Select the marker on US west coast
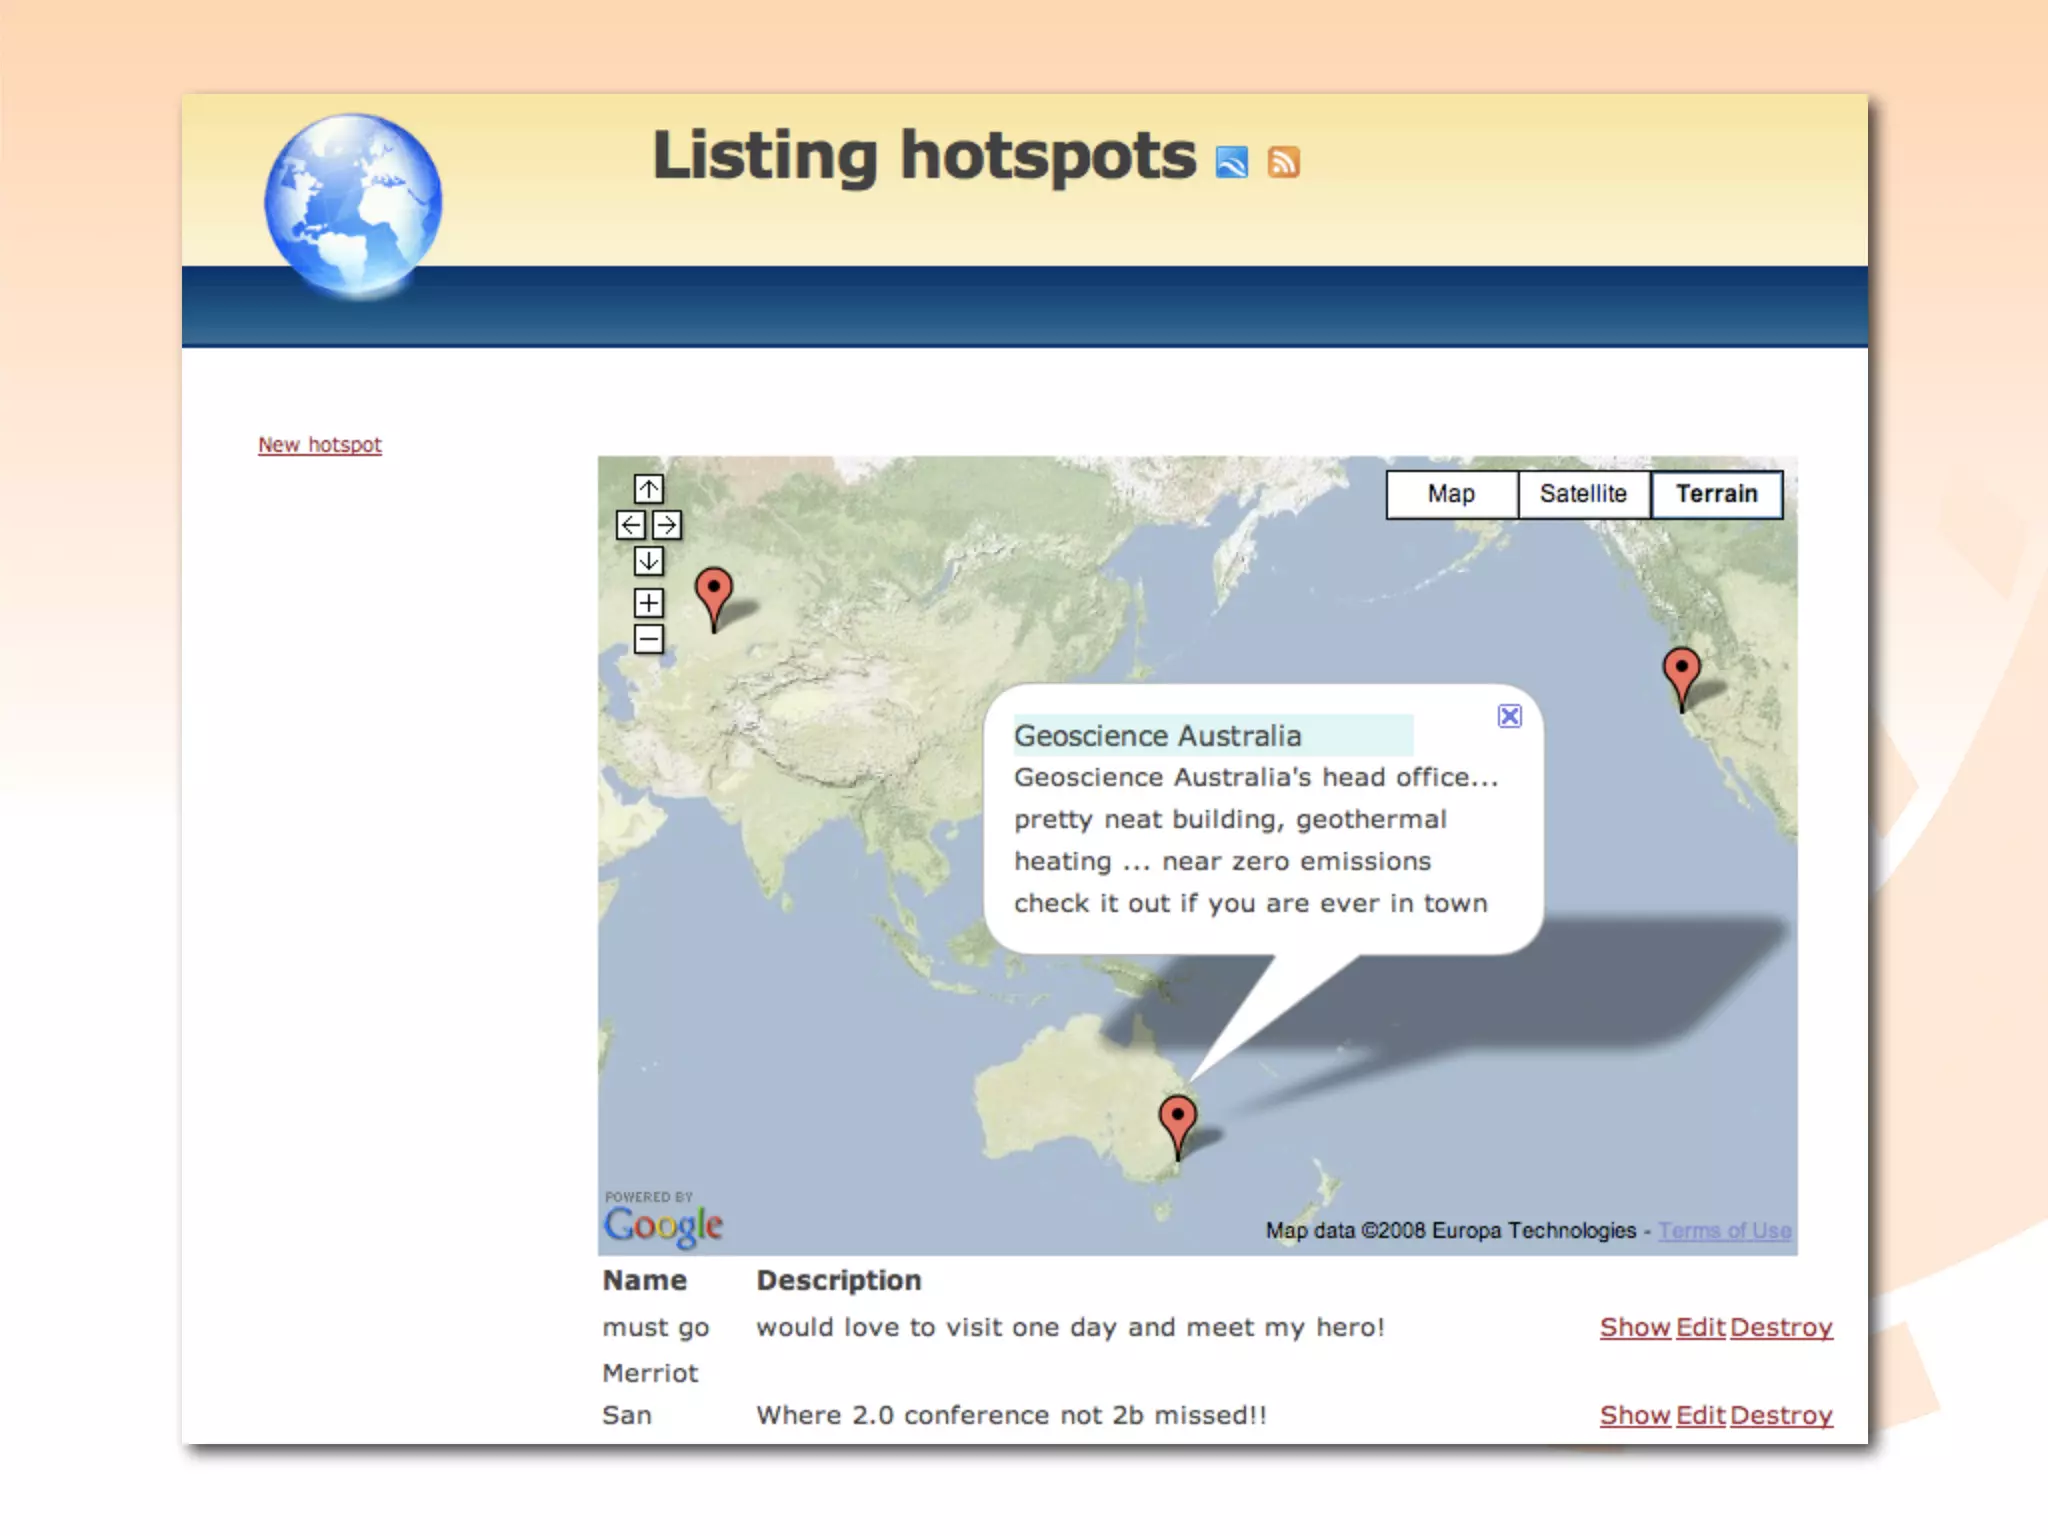Screen dimensions: 2048x1536 [1681, 670]
